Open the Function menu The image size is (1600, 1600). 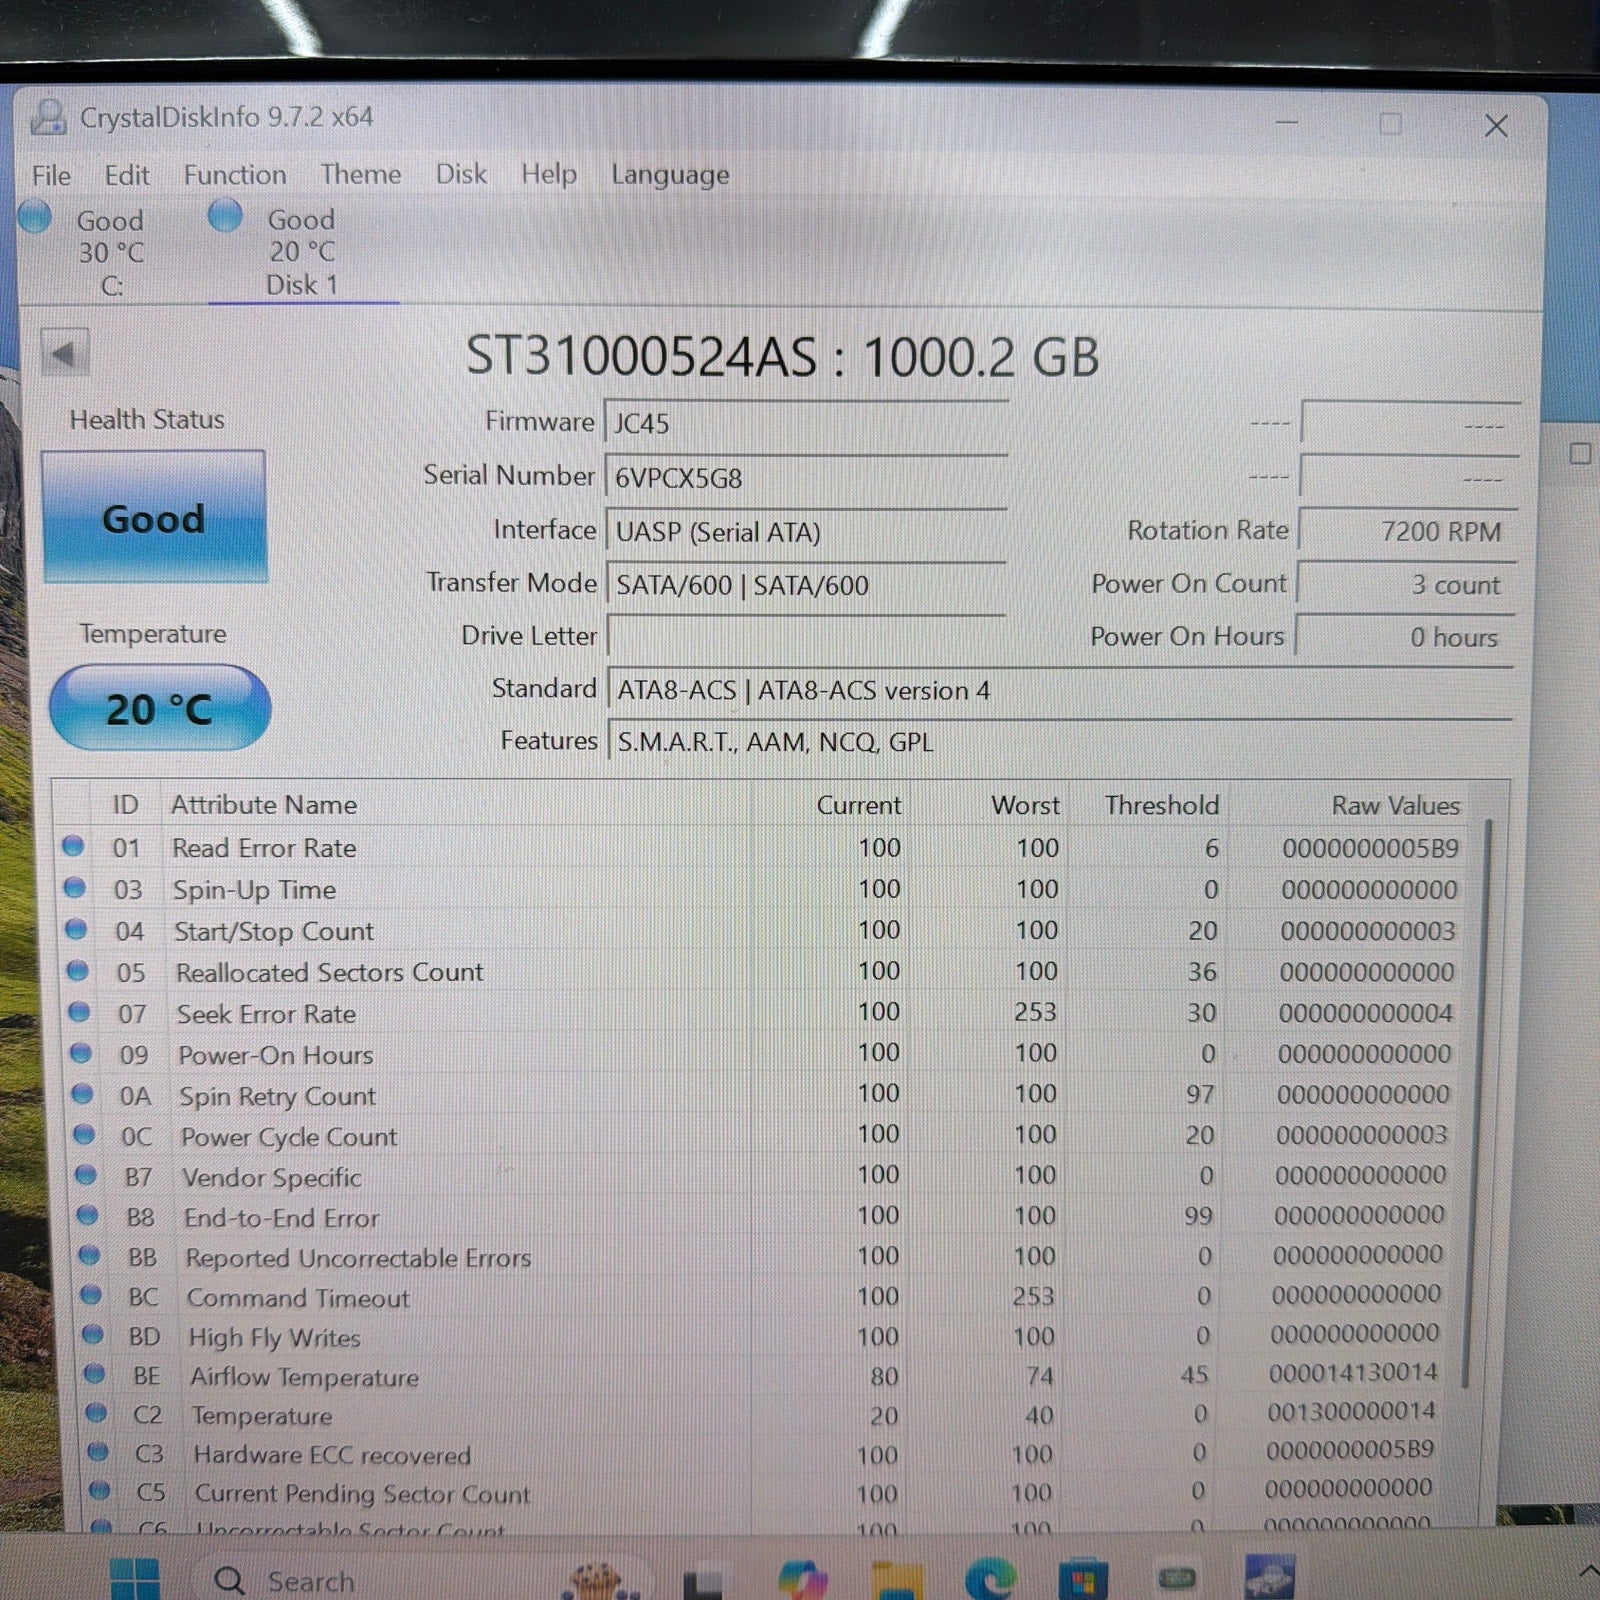click(234, 175)
